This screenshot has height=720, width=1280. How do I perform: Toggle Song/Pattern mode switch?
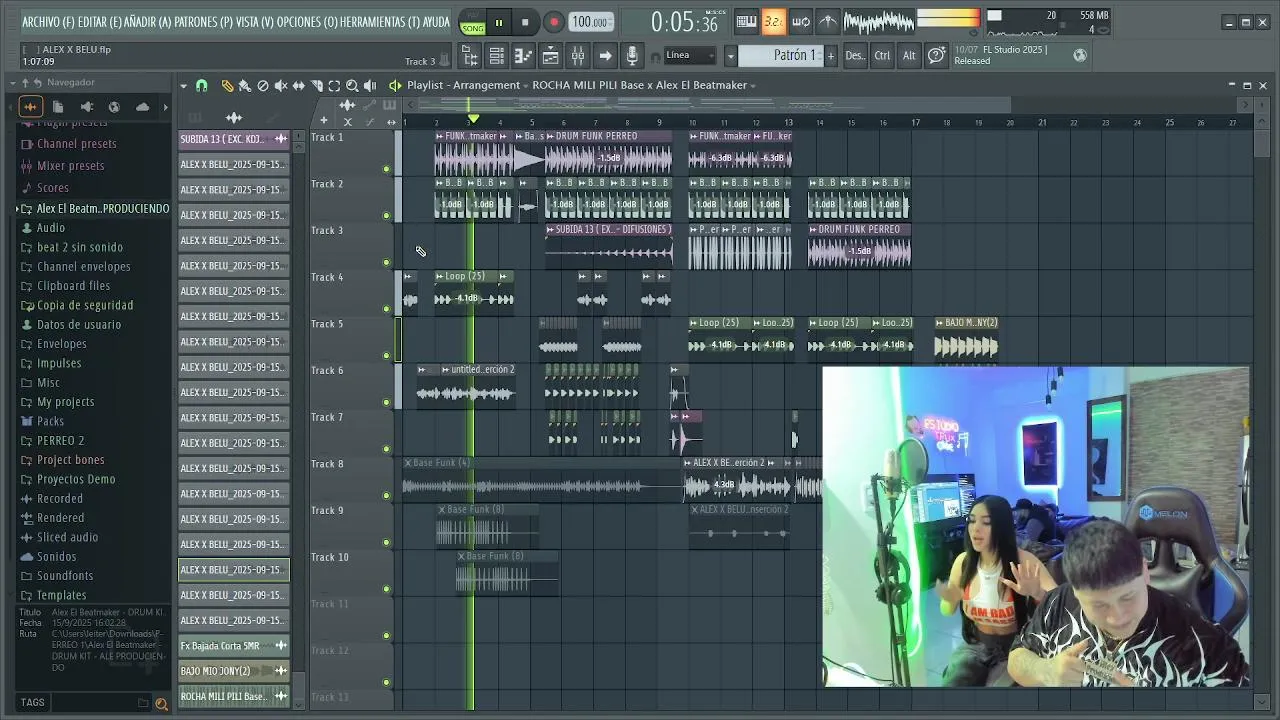473,22
